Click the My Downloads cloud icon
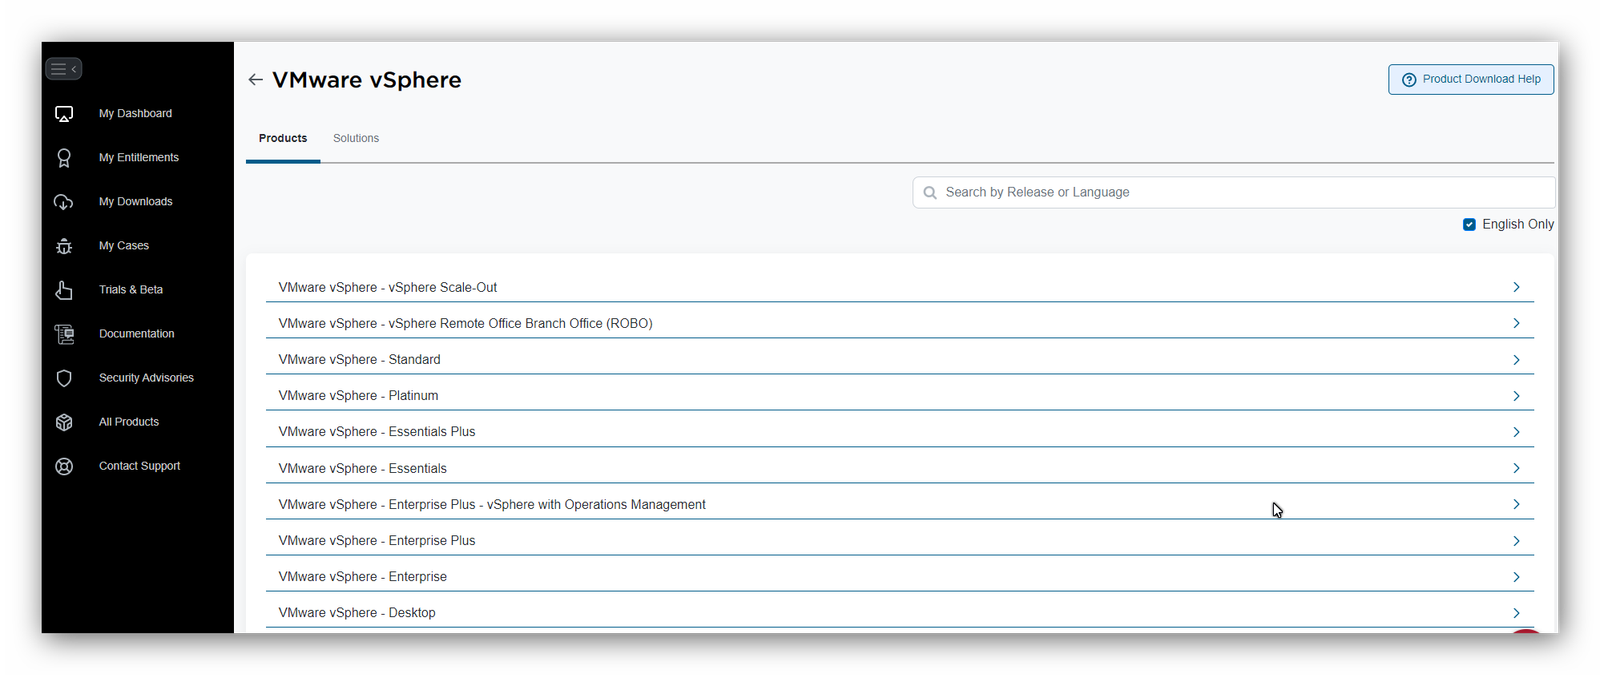Viewport: 1600px width, 675px height. 64,202
